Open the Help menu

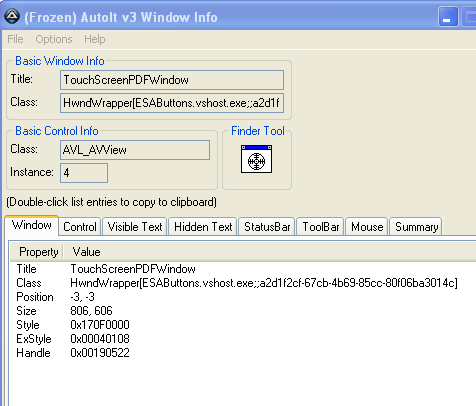95,39
